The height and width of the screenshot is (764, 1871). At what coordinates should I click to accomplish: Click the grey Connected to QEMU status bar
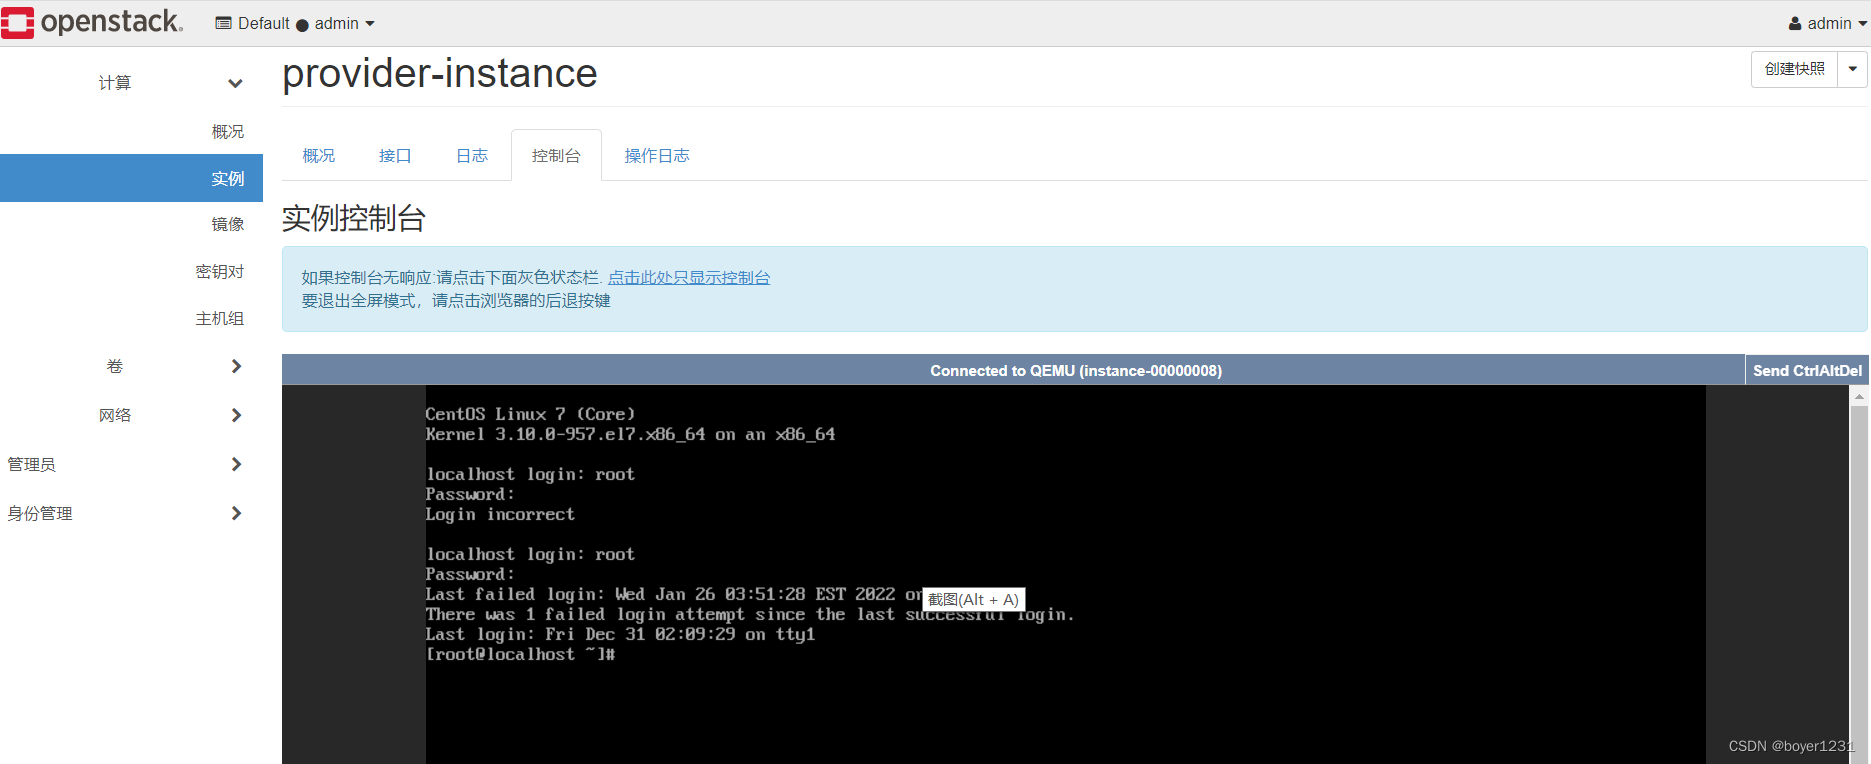pyautogui.click(x=1013, y=370)
